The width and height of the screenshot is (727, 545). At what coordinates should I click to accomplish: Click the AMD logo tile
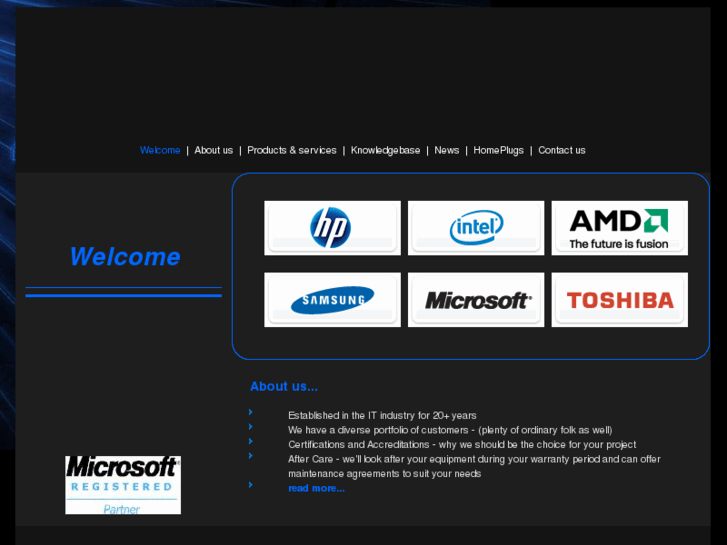tap(619, 228)
